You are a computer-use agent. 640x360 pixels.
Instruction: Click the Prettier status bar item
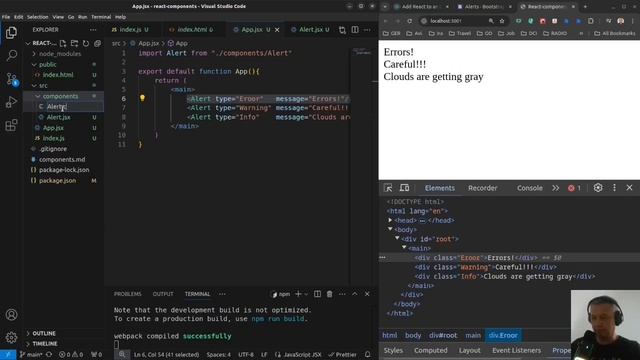(342, 355)
